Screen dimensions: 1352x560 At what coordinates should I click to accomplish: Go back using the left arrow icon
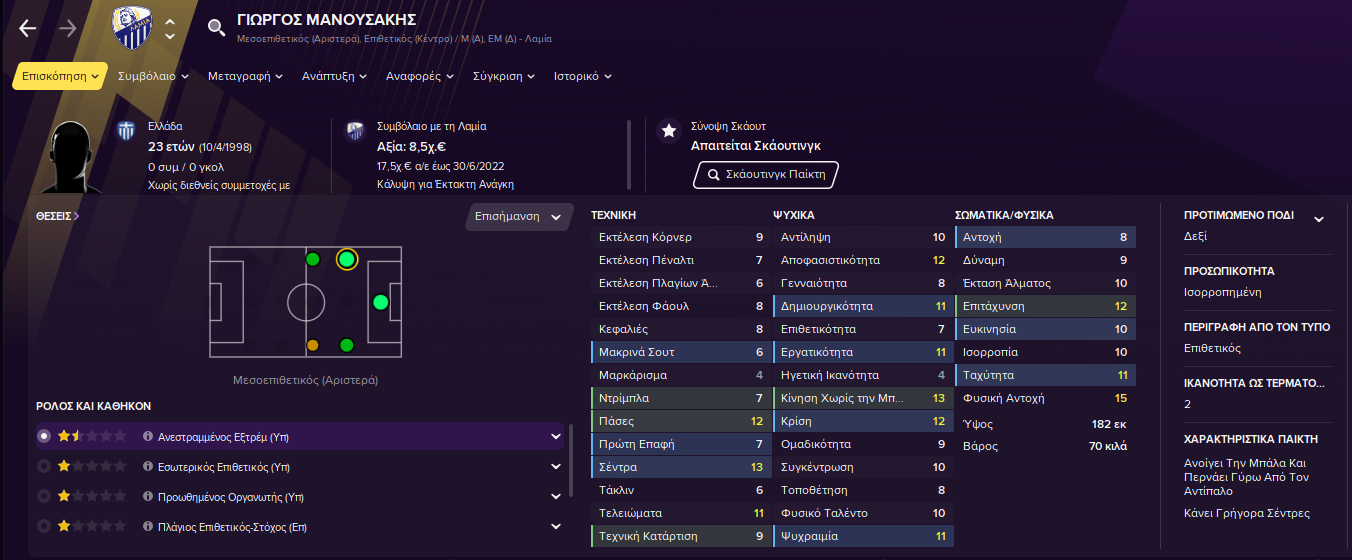point(28,28)
